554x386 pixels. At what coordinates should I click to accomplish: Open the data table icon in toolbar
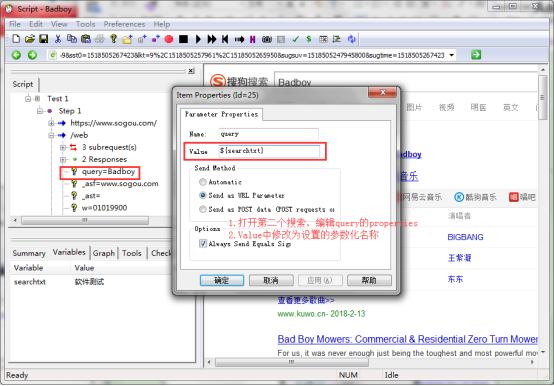pos(323,39)
